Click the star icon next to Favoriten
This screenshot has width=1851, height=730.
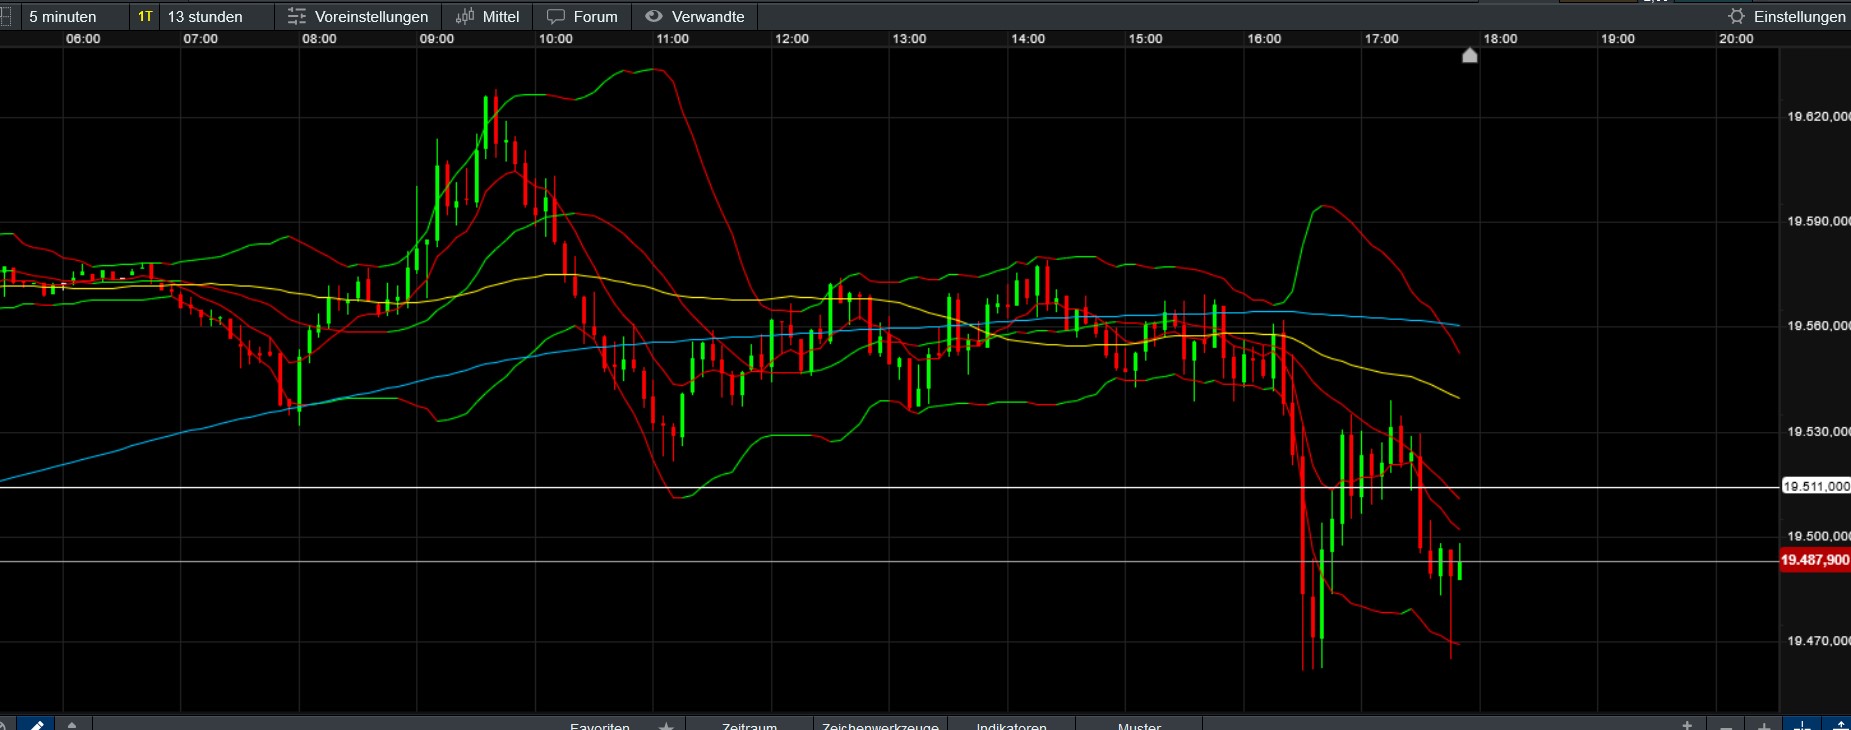click(x=667, y=726)
